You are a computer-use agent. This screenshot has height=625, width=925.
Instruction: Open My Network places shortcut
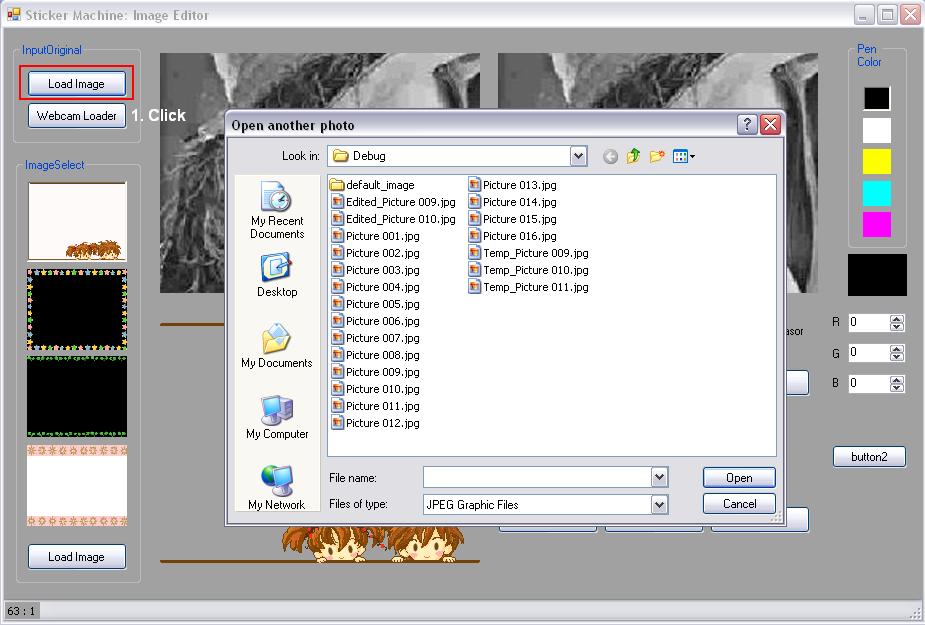tap(277, 488)
